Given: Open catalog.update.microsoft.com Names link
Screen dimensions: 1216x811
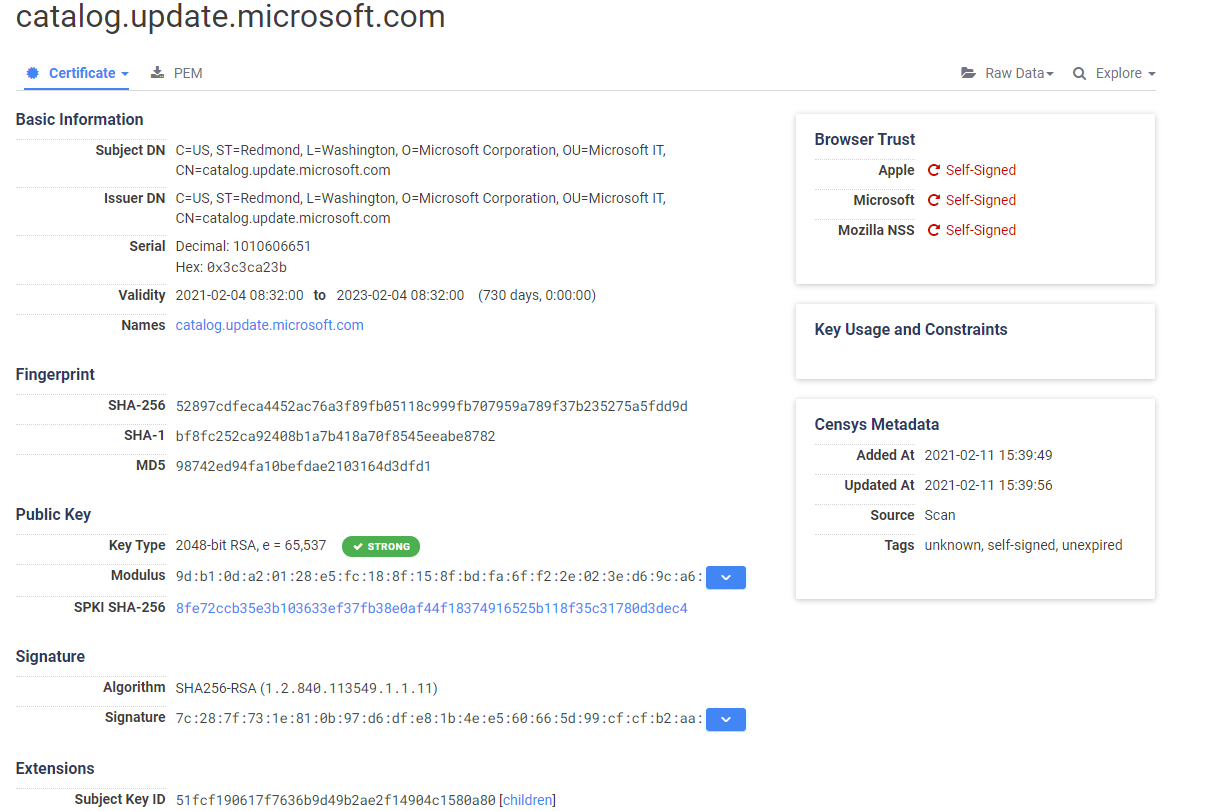Looking at the screenshot, I should pyautogui.click(x=270, y=325).
